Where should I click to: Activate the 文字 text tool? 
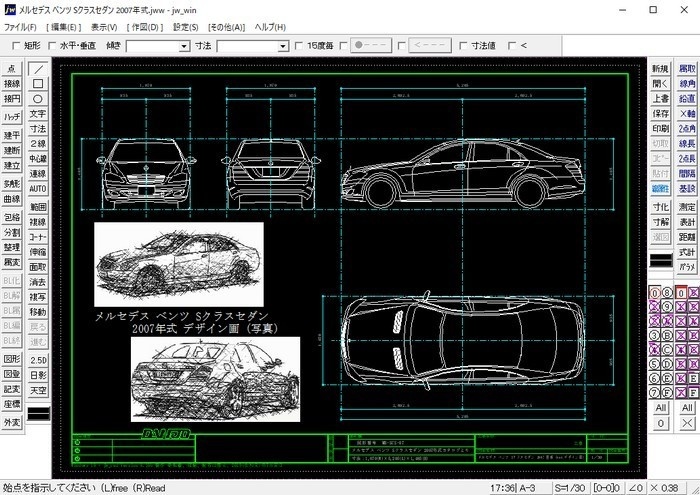click(x=38, y=114)
